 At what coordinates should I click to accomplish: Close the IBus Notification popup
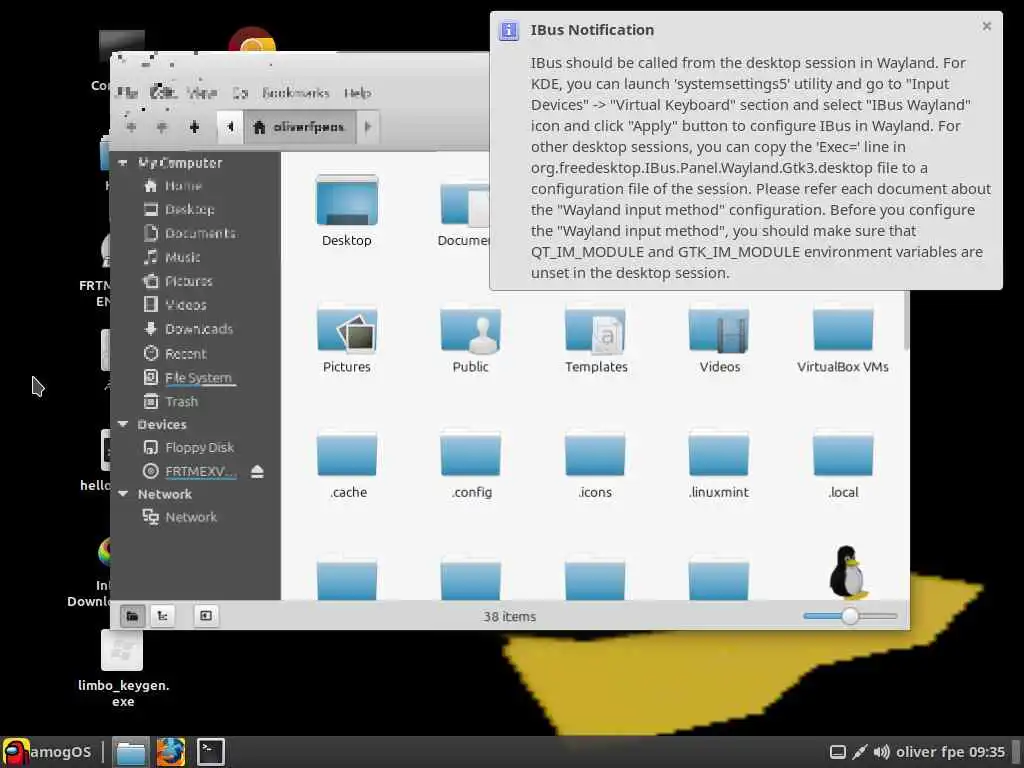coord(987,26)
